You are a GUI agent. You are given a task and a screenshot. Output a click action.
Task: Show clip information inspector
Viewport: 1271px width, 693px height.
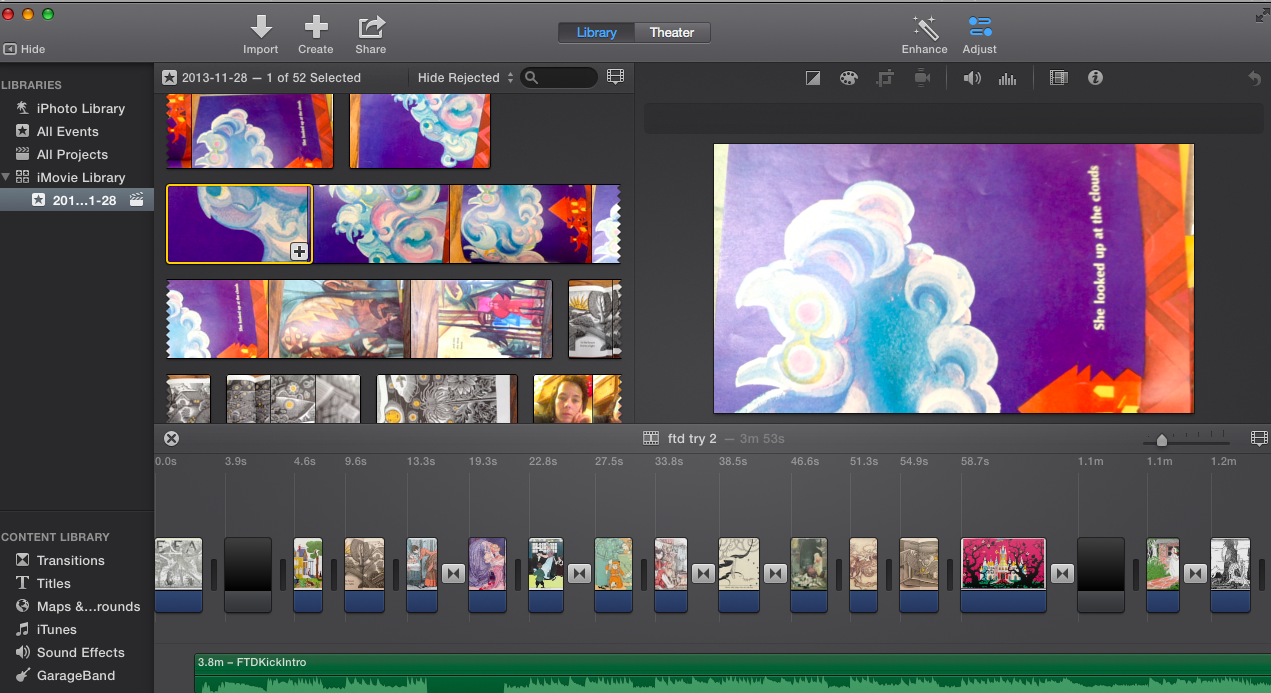pos(1095,77)
